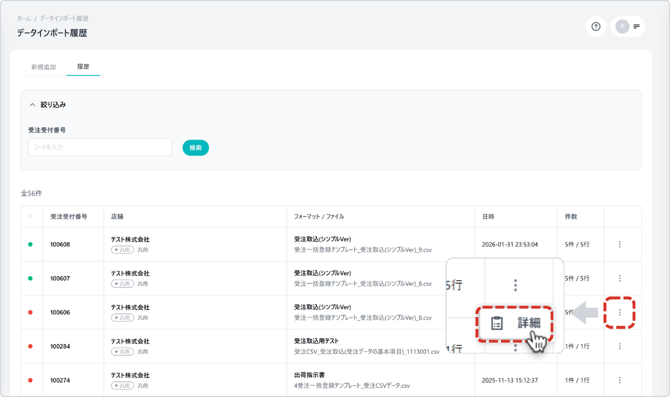The height and width of the screenshot is (401, 670).
Task: Open the user account menu in the header
Action: coord(627,27)
